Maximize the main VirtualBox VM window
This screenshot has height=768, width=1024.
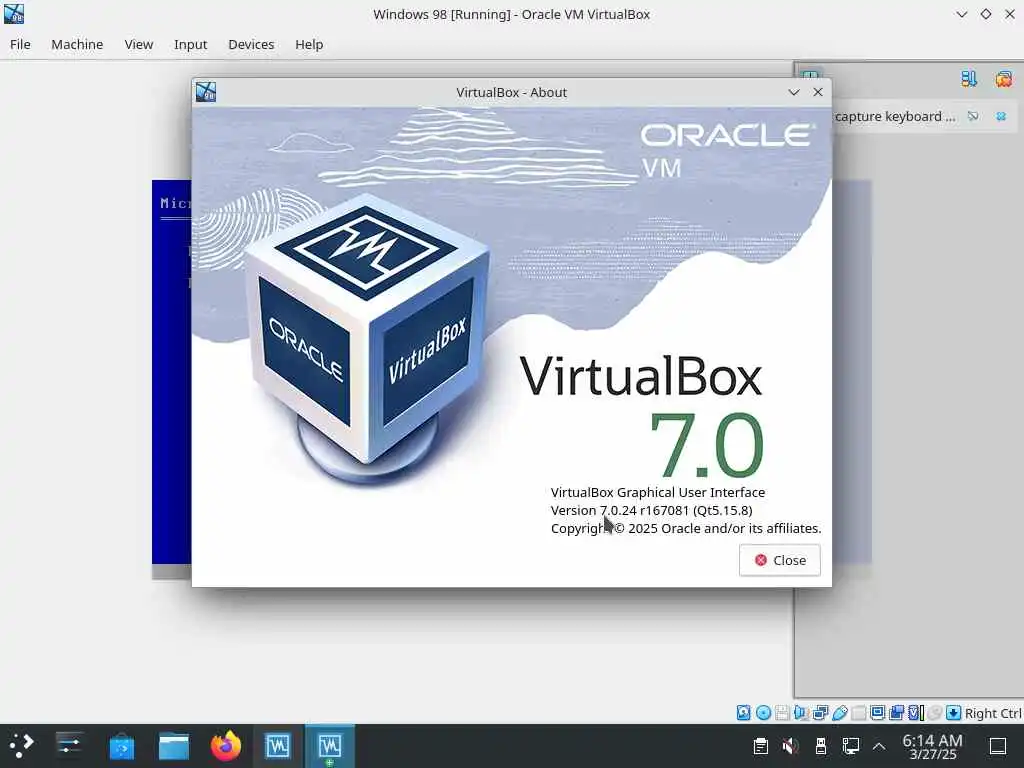tap(985, 14)
